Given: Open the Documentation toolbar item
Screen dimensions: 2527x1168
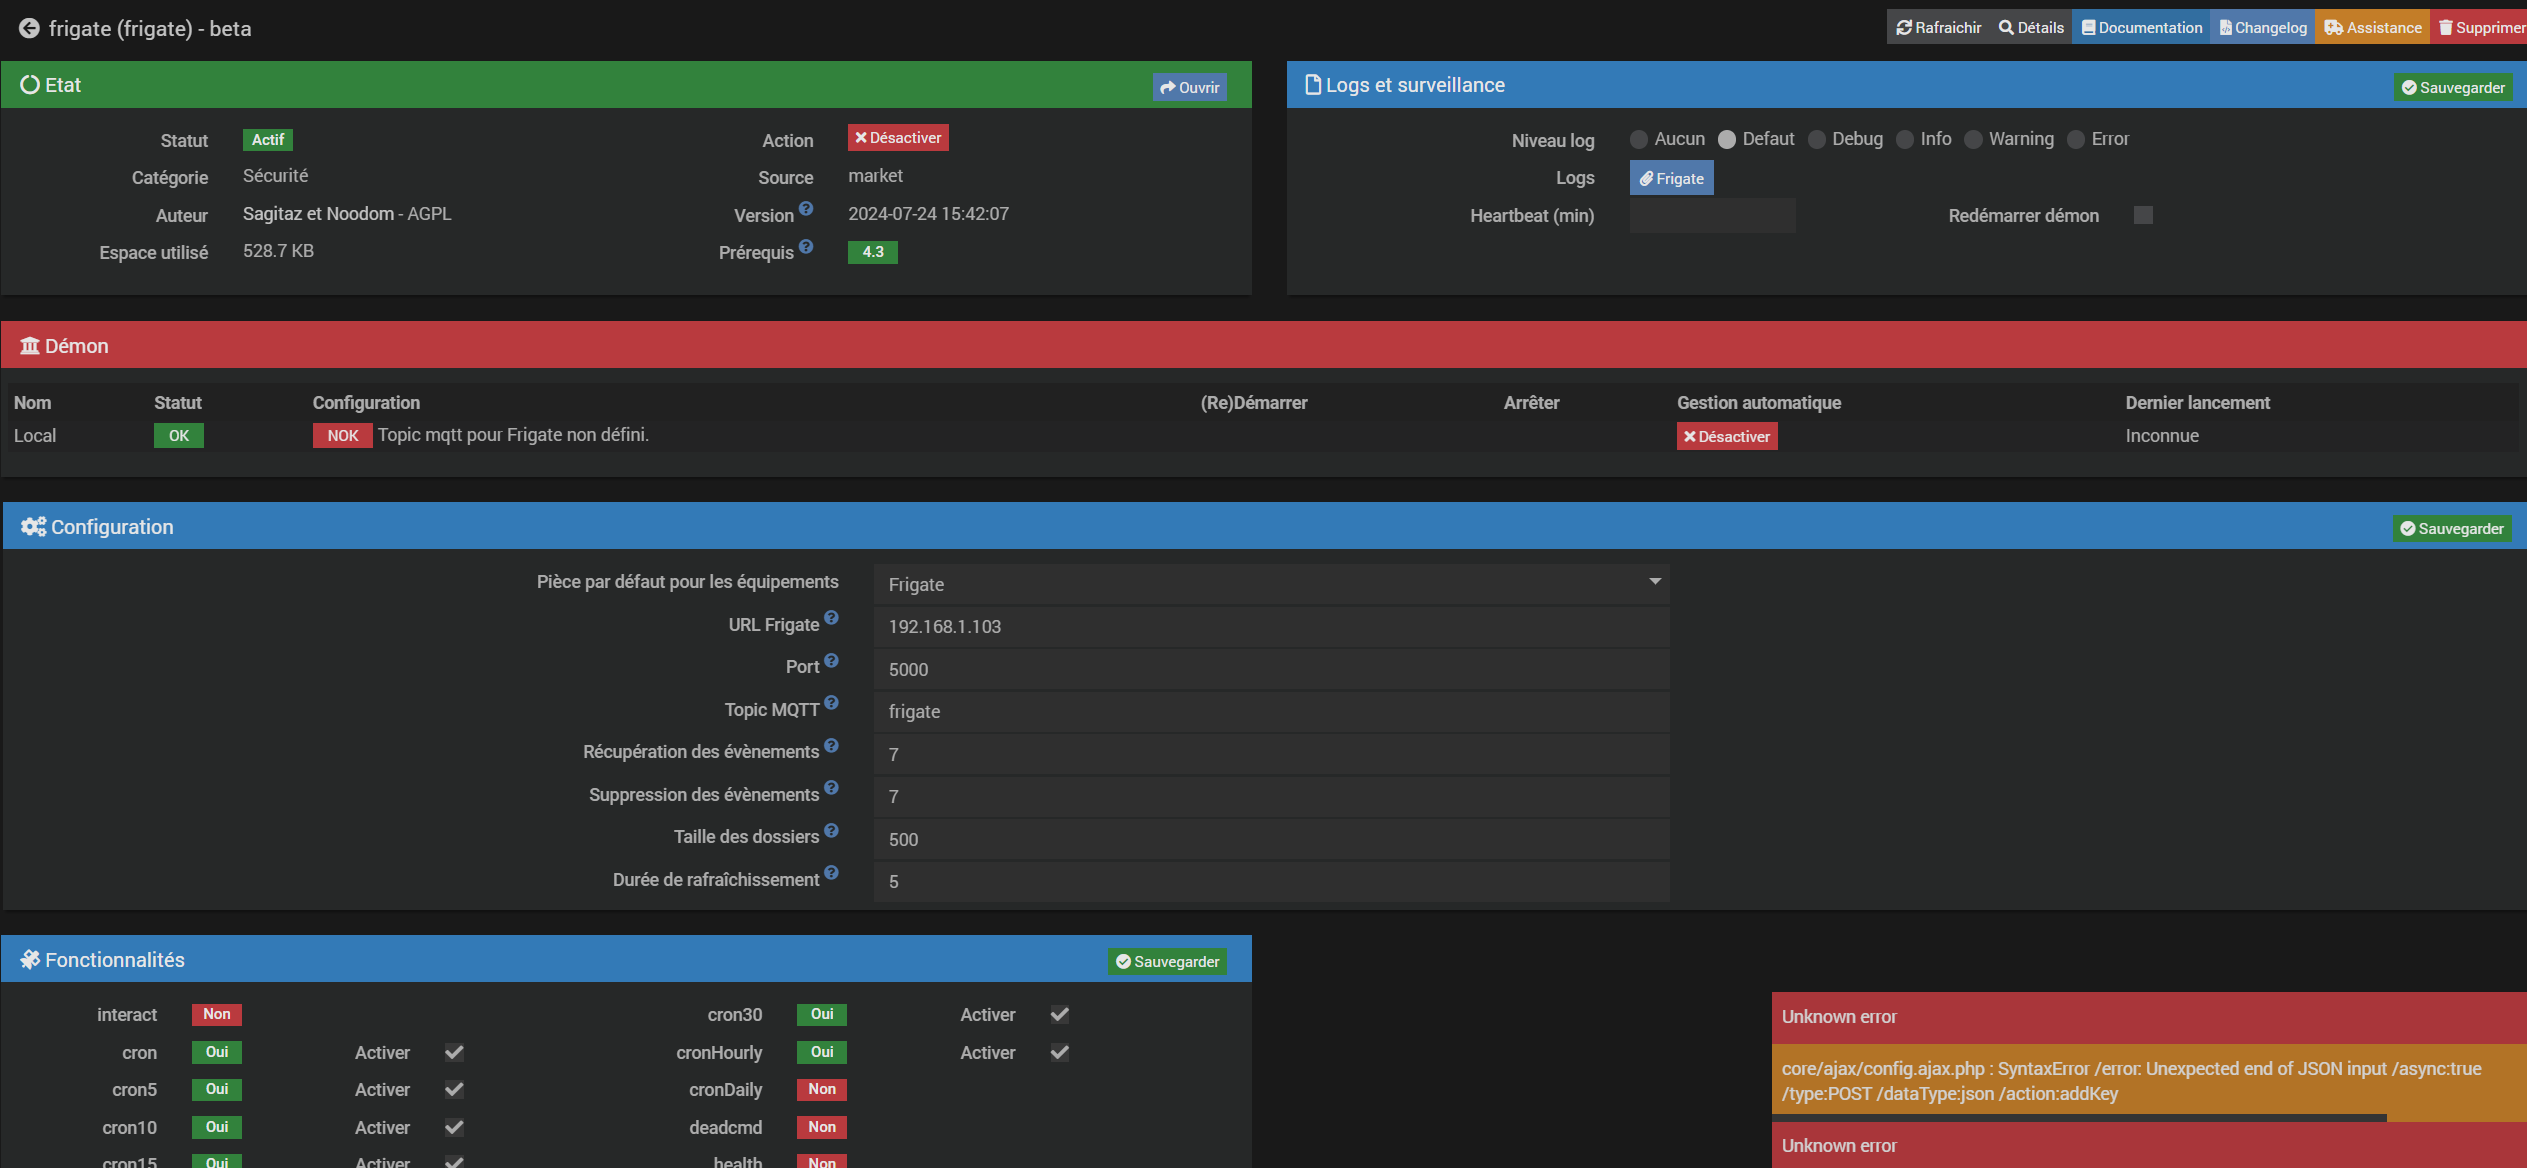Looking at the screenshot, I should tap(2142, 28).
